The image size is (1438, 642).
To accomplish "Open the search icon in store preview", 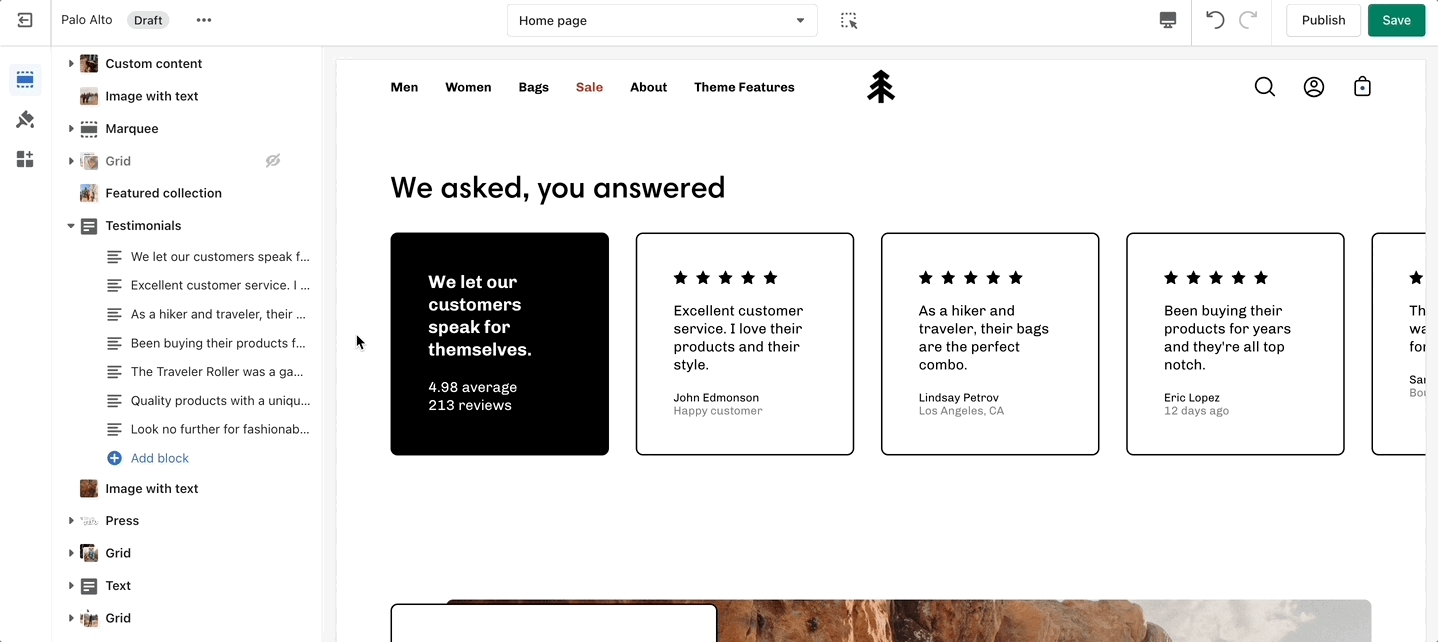I will tap(1264, 87).
